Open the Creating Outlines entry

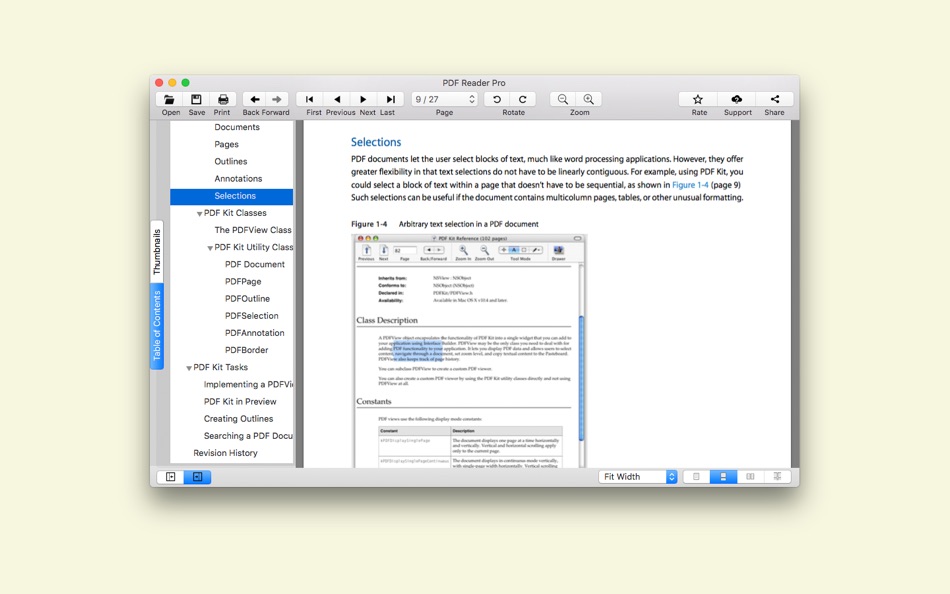[x=238, y=419]
